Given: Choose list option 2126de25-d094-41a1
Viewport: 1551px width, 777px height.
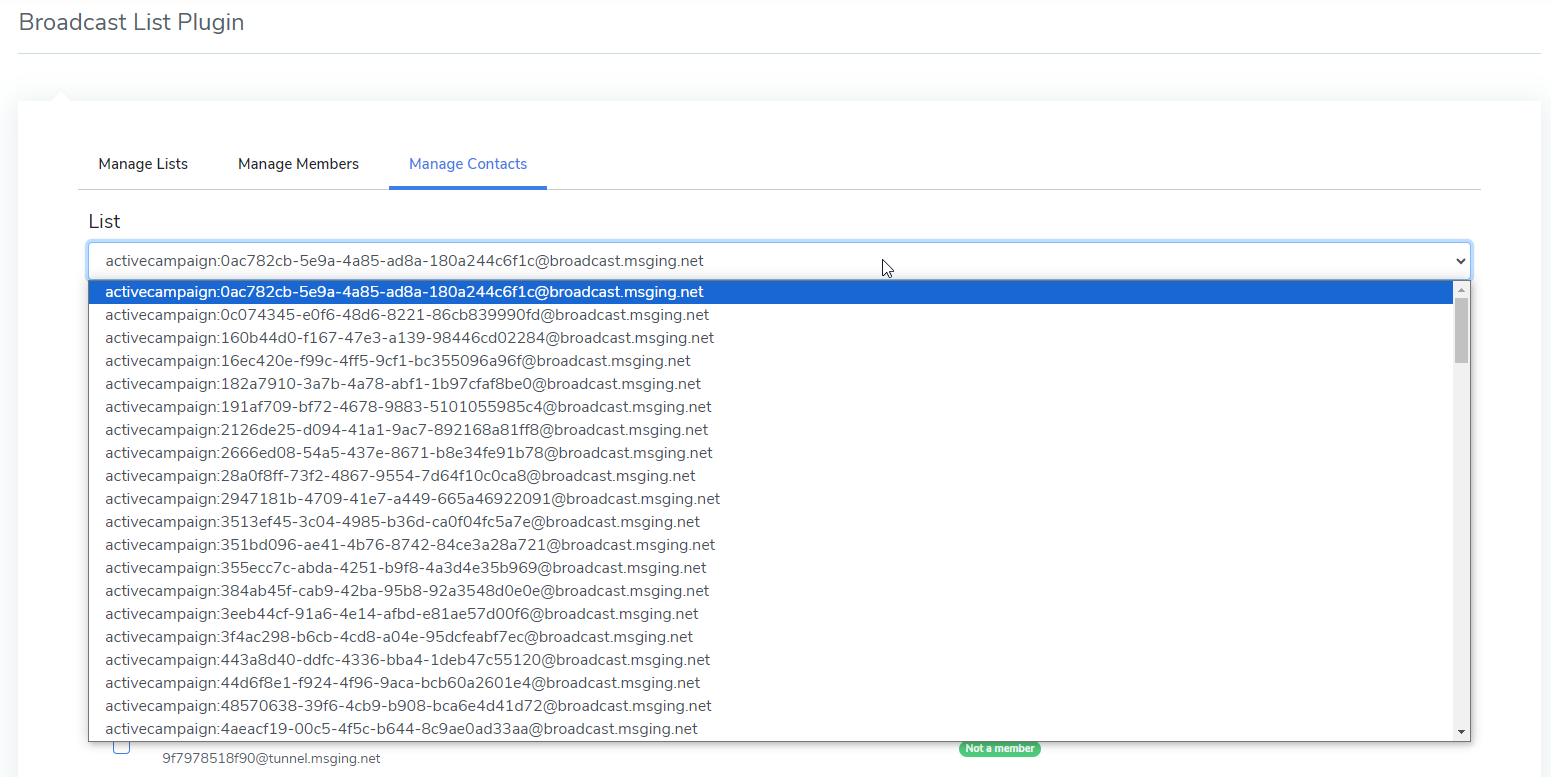Looking at the screenshot, I should pos(770,430).
